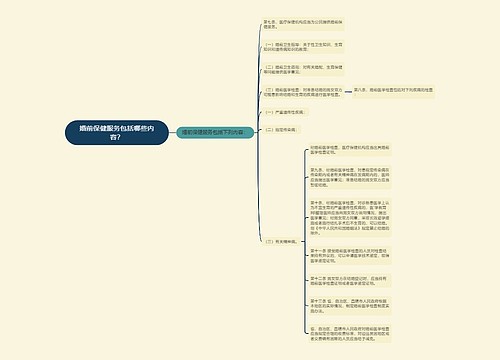Click the 第十三条 provincial government node

pos(350,306)
